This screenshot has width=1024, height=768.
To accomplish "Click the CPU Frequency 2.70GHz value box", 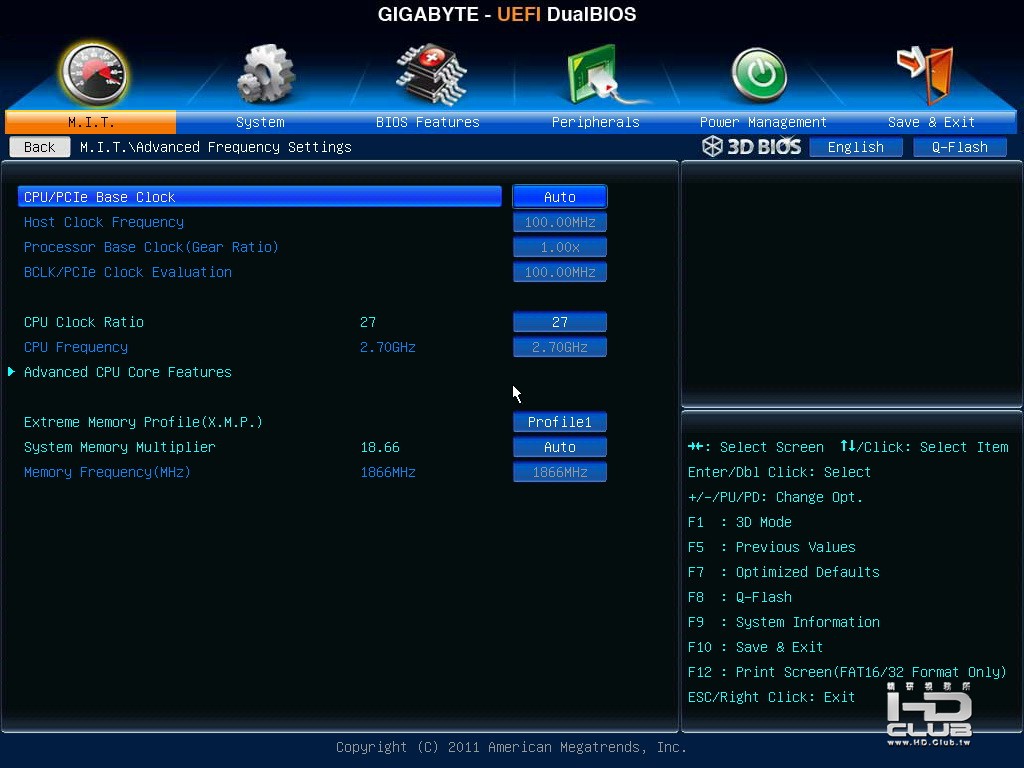I will 560,347.
